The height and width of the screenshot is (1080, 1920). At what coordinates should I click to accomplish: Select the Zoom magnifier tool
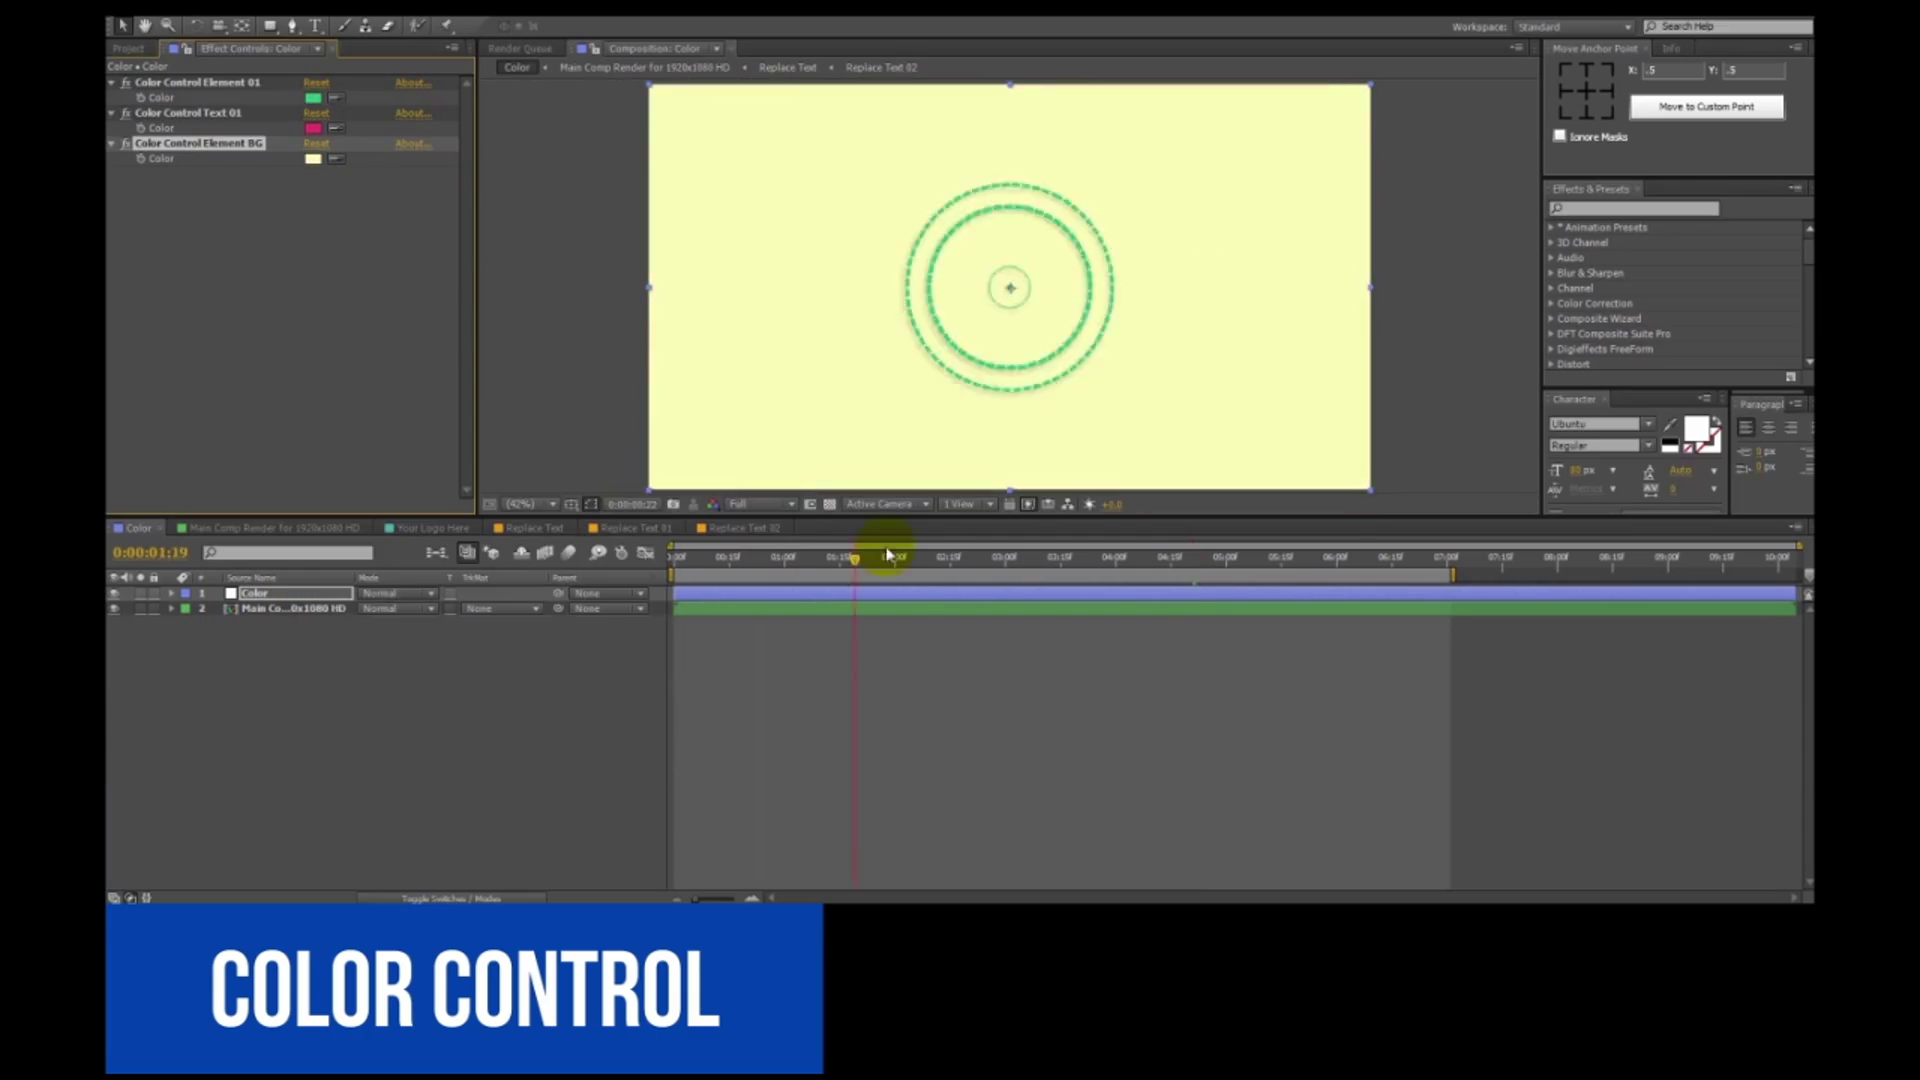pos(168,25)
